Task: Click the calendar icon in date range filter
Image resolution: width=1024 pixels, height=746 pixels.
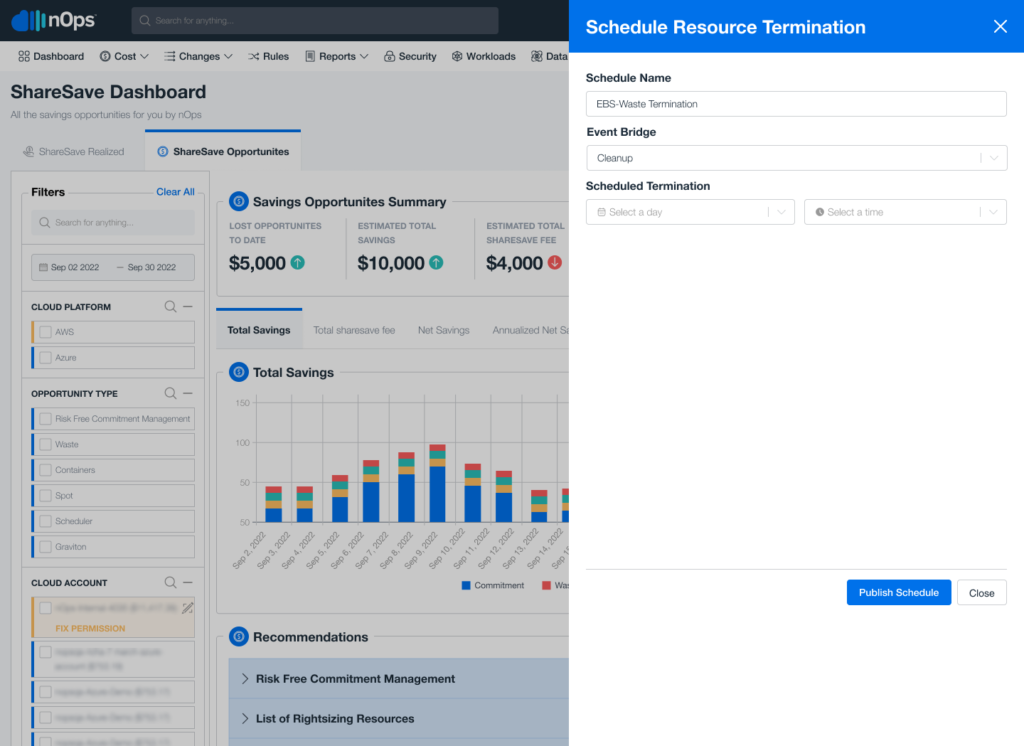Action: pyautogui.click(x=43, y=267)
